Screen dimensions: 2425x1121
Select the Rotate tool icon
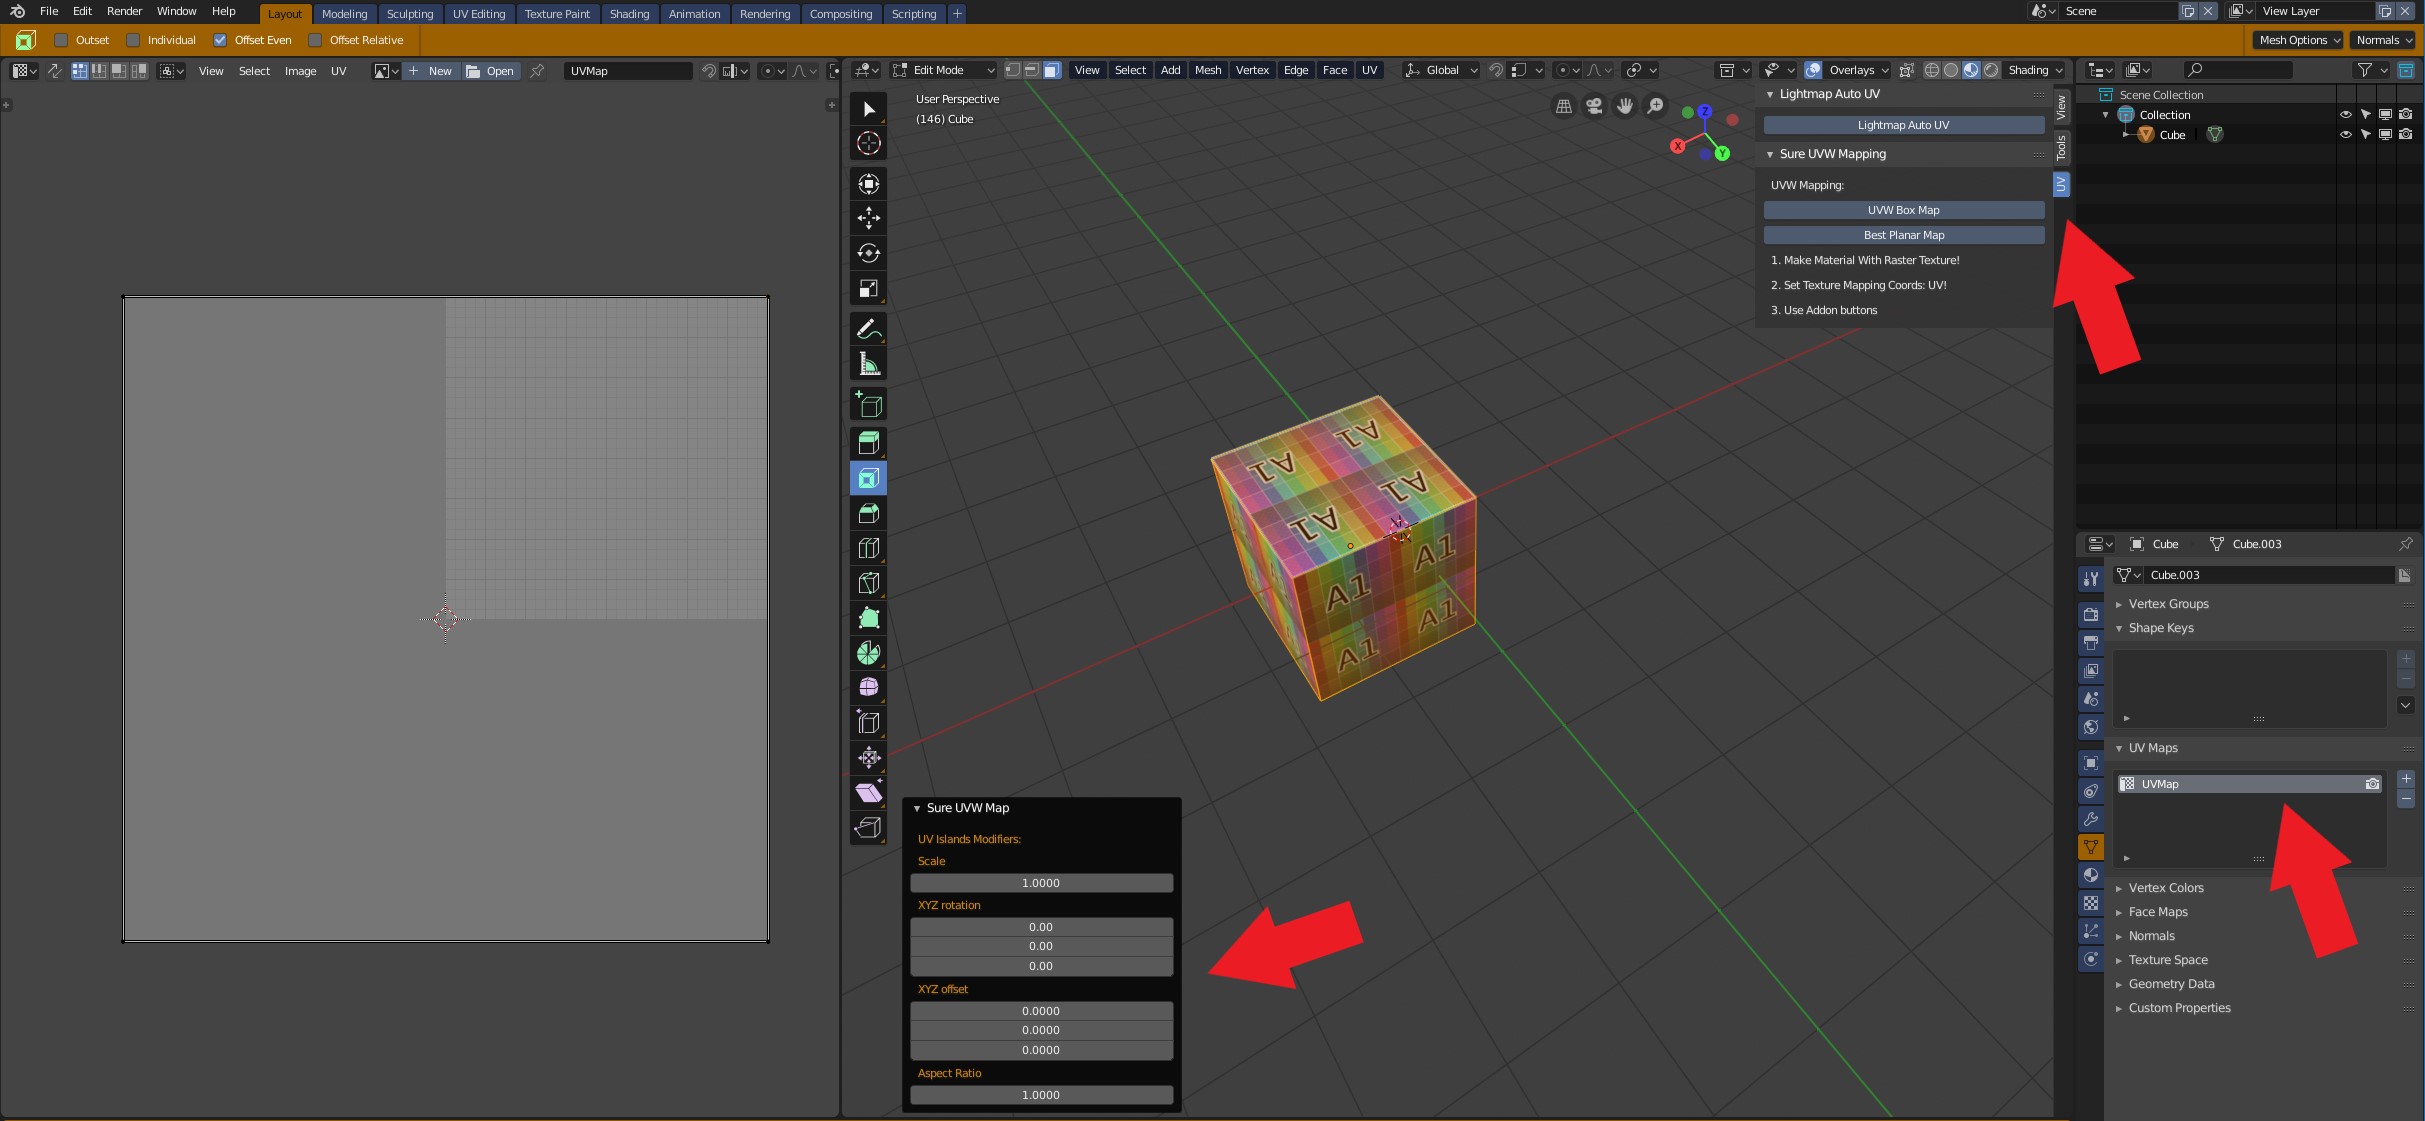point(868,253)
